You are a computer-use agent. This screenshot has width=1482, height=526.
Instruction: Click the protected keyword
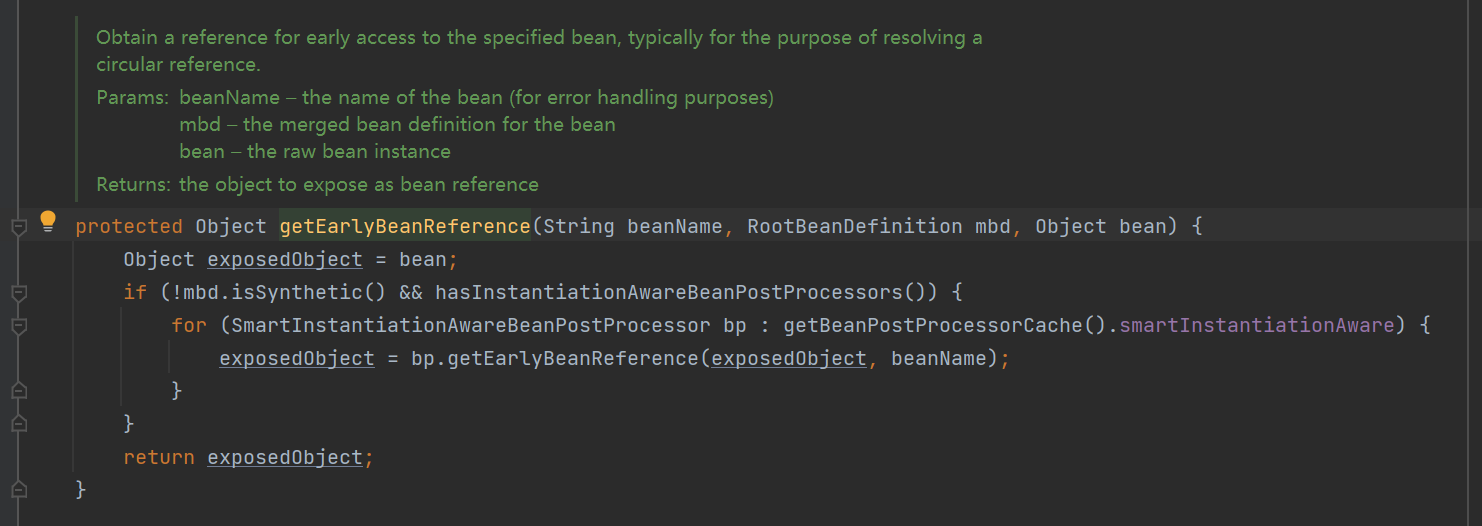pos(129,226)
